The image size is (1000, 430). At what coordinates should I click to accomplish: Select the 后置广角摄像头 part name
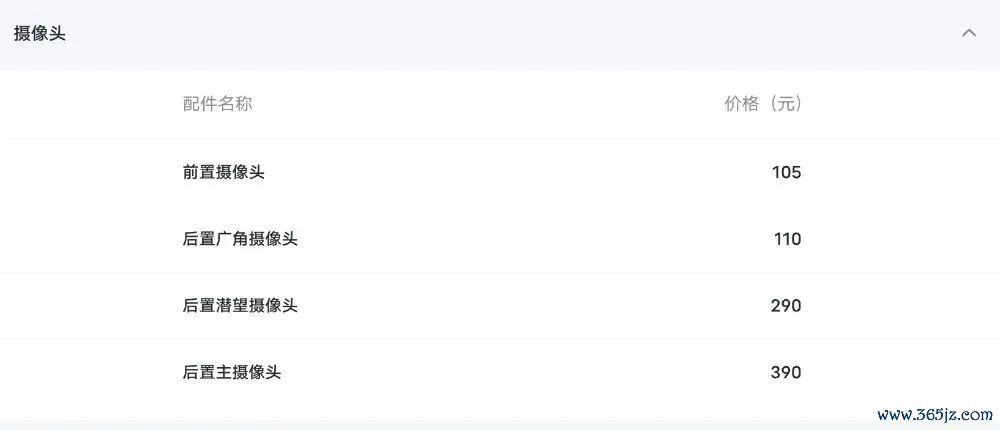pyautogui.click(x=240, y=239)
